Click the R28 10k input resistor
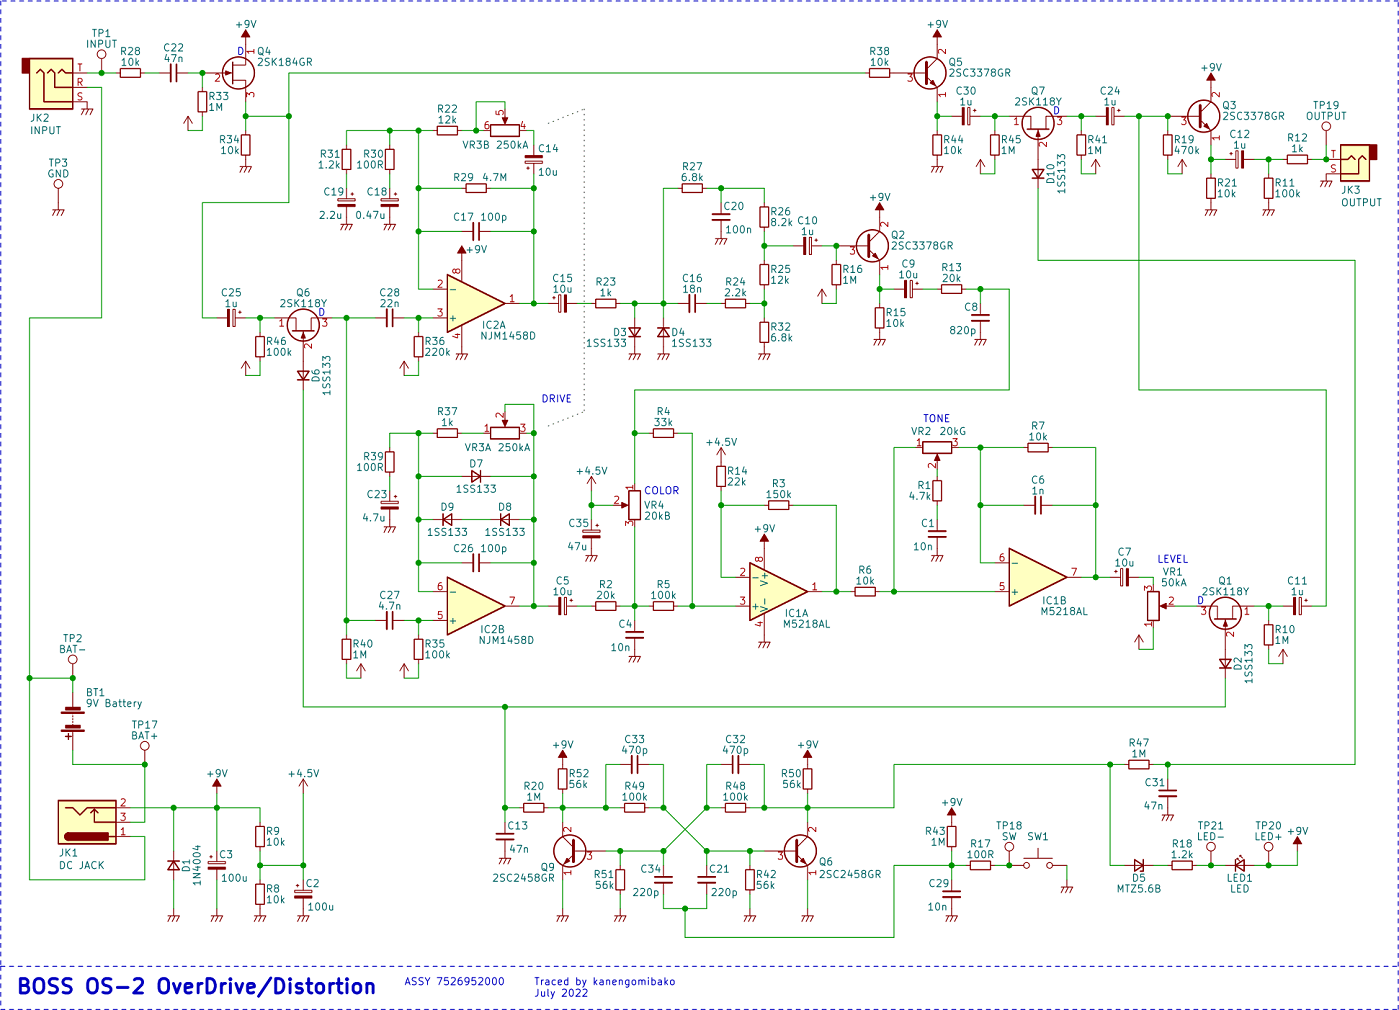Screen dimensions: 1399x1010 coord(130,72)
